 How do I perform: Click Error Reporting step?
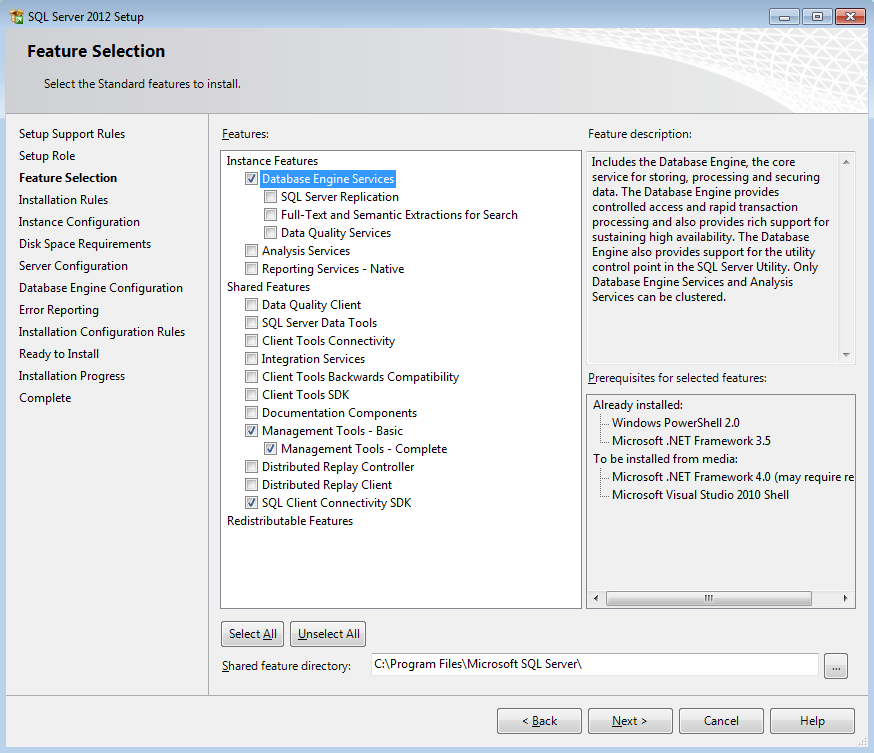click(59, 310)
